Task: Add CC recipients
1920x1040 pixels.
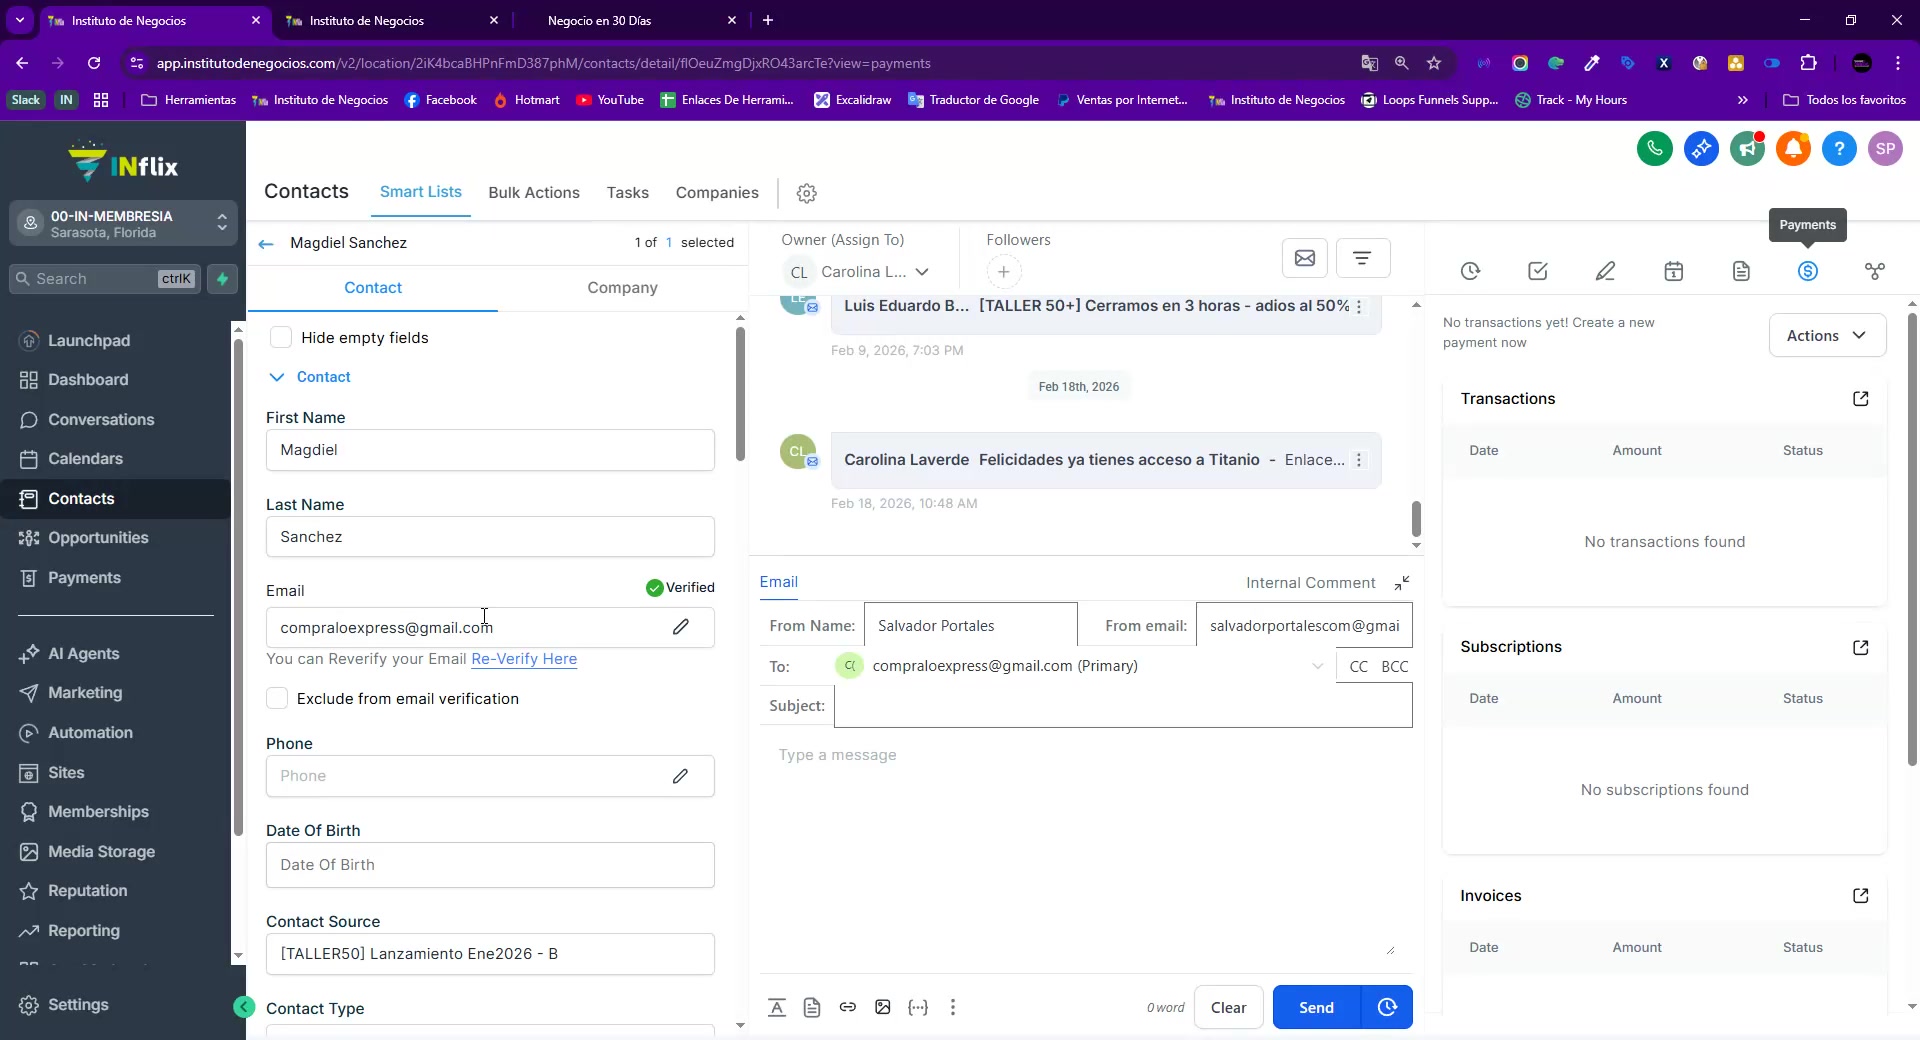Action: point(1358,667)
